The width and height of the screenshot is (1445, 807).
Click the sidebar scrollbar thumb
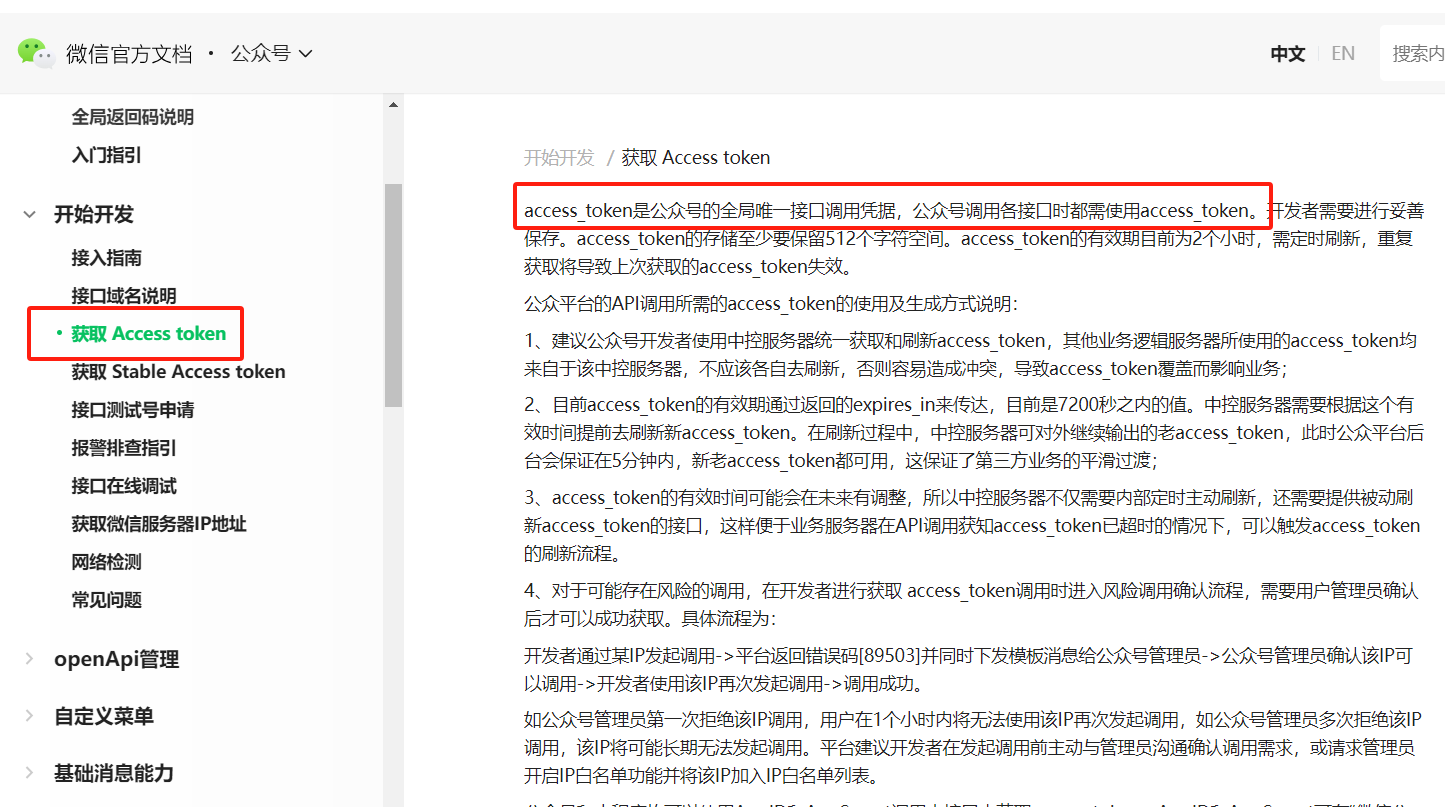[393, 295]
